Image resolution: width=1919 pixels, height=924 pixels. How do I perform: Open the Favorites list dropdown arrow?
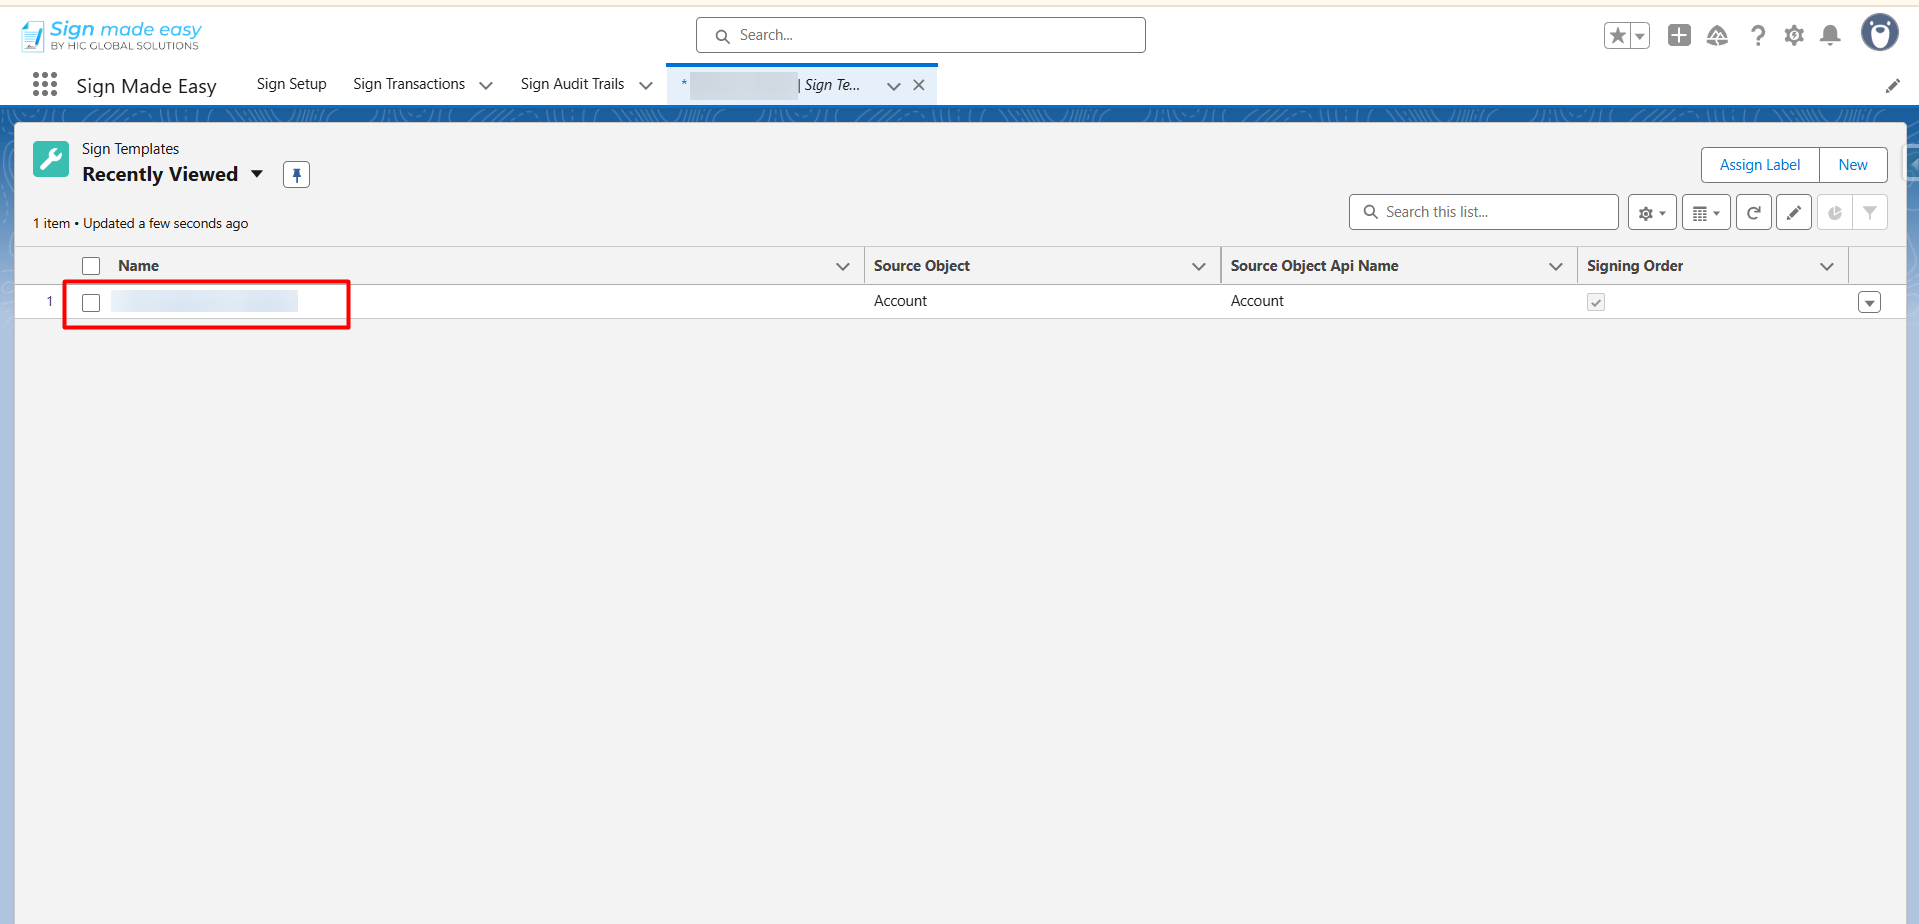[x=1640, y=36]
